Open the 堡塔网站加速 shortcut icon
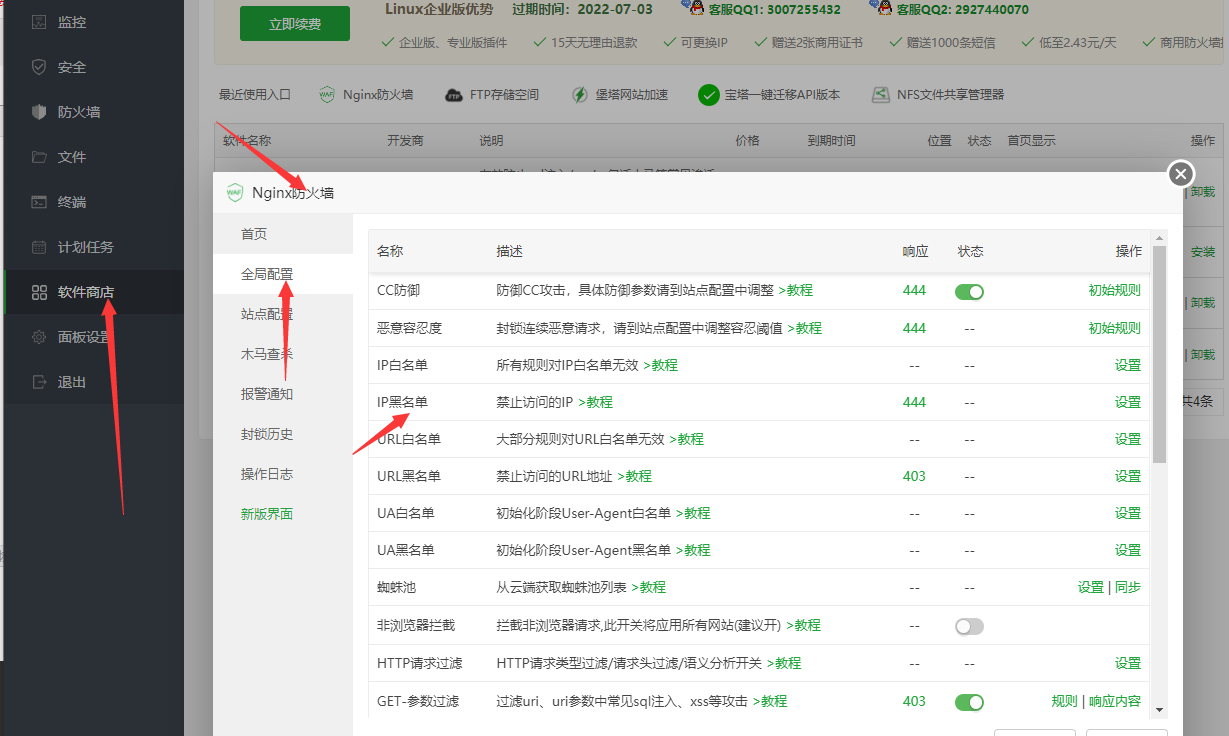This screenshot has width=1229, height=736. coord(580,95)
